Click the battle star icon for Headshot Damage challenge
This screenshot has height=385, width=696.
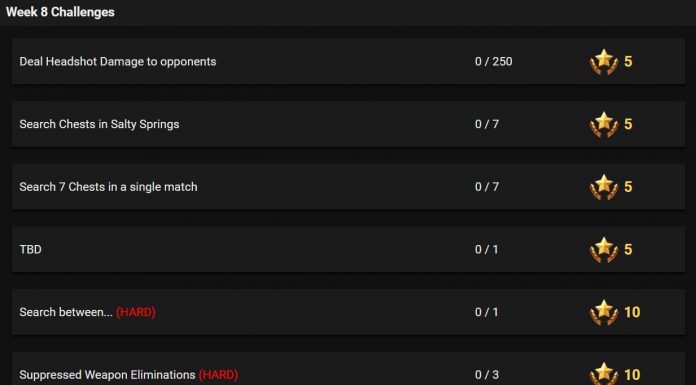click(x=604, y=62)
